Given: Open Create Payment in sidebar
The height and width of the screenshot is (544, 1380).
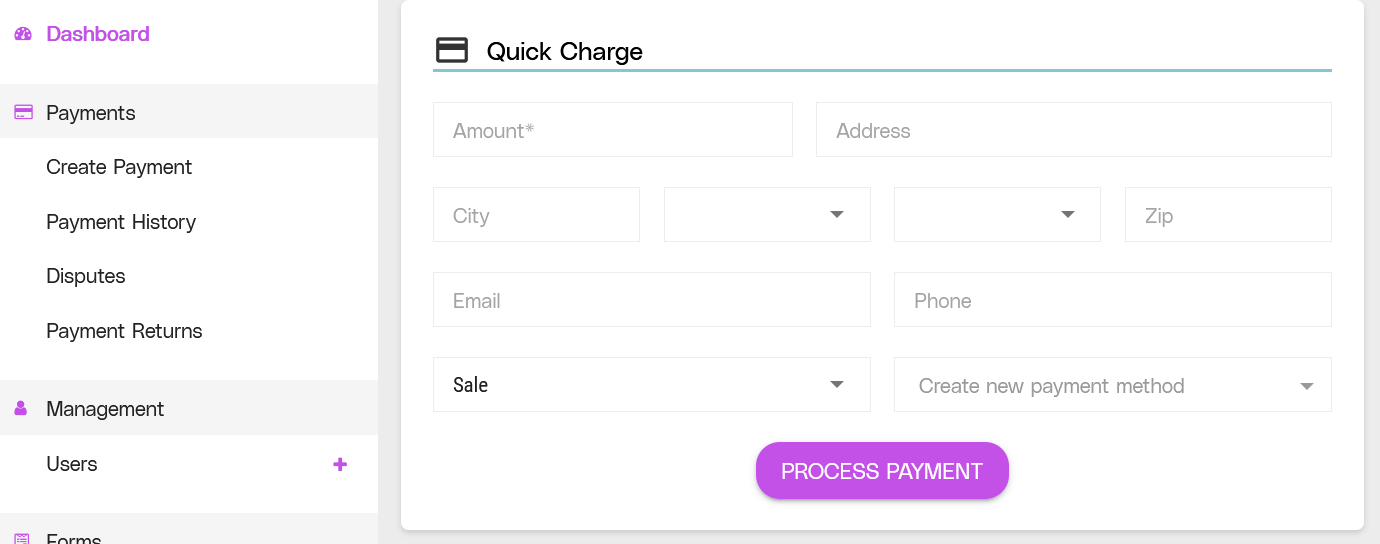Looking at the screenshot, I should tap(119, 167).
